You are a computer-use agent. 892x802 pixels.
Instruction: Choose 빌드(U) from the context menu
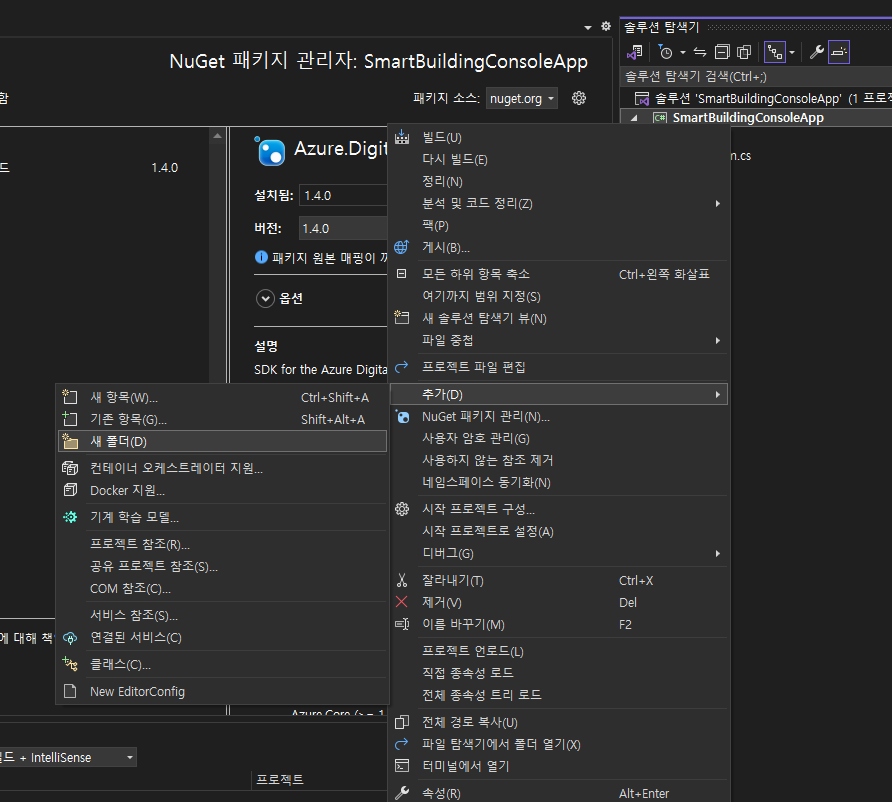pos(441,138)
